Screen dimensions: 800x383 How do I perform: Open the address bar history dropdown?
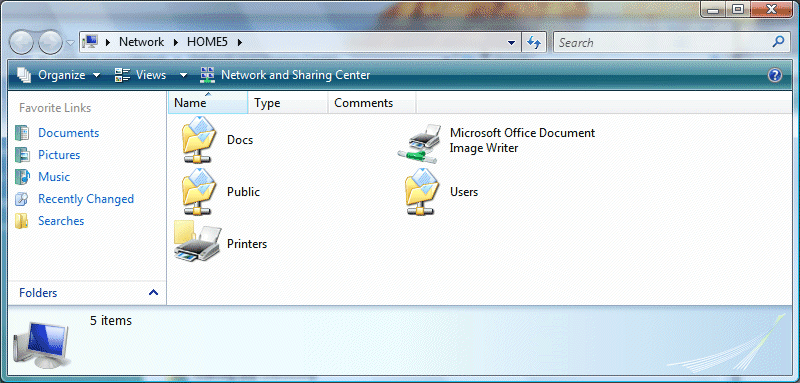coord(512,43)
